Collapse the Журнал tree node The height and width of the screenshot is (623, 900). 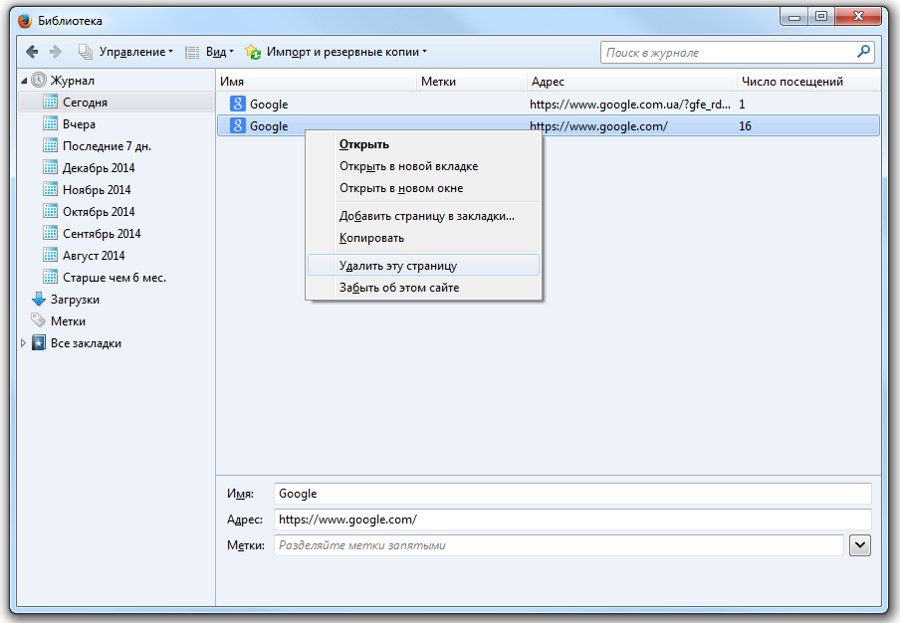coord(24,80)
